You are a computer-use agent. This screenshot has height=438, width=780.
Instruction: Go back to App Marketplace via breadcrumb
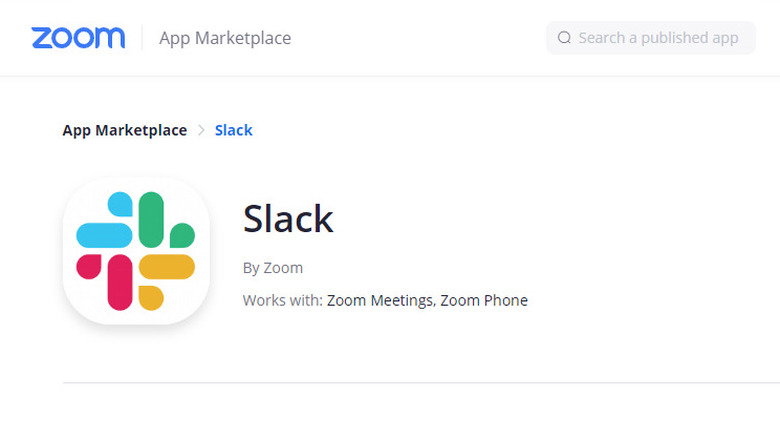(125, 130)
